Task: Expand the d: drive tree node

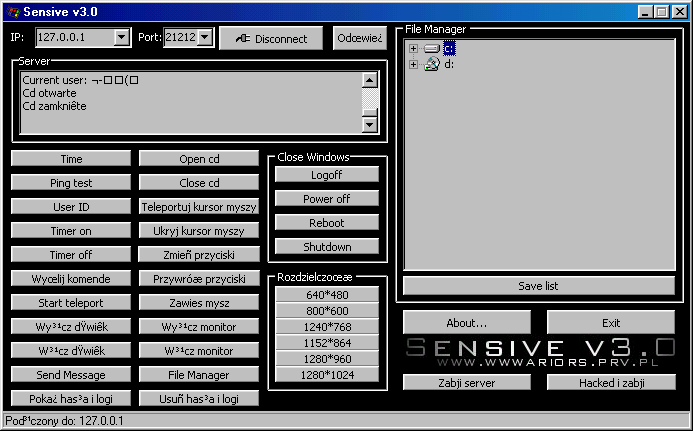Action: coord(413,64)
